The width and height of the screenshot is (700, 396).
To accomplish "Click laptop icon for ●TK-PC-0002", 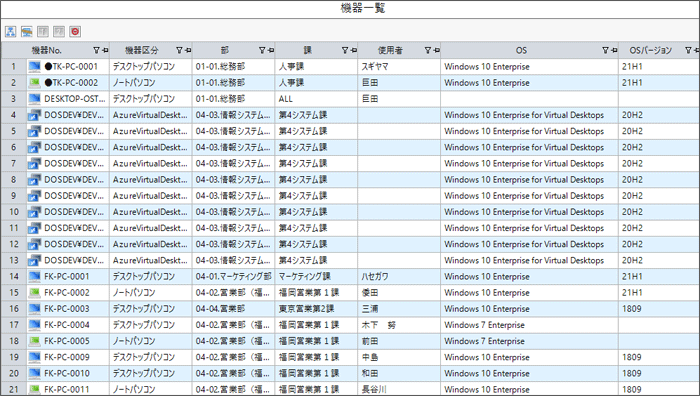I will click(34, 83).
